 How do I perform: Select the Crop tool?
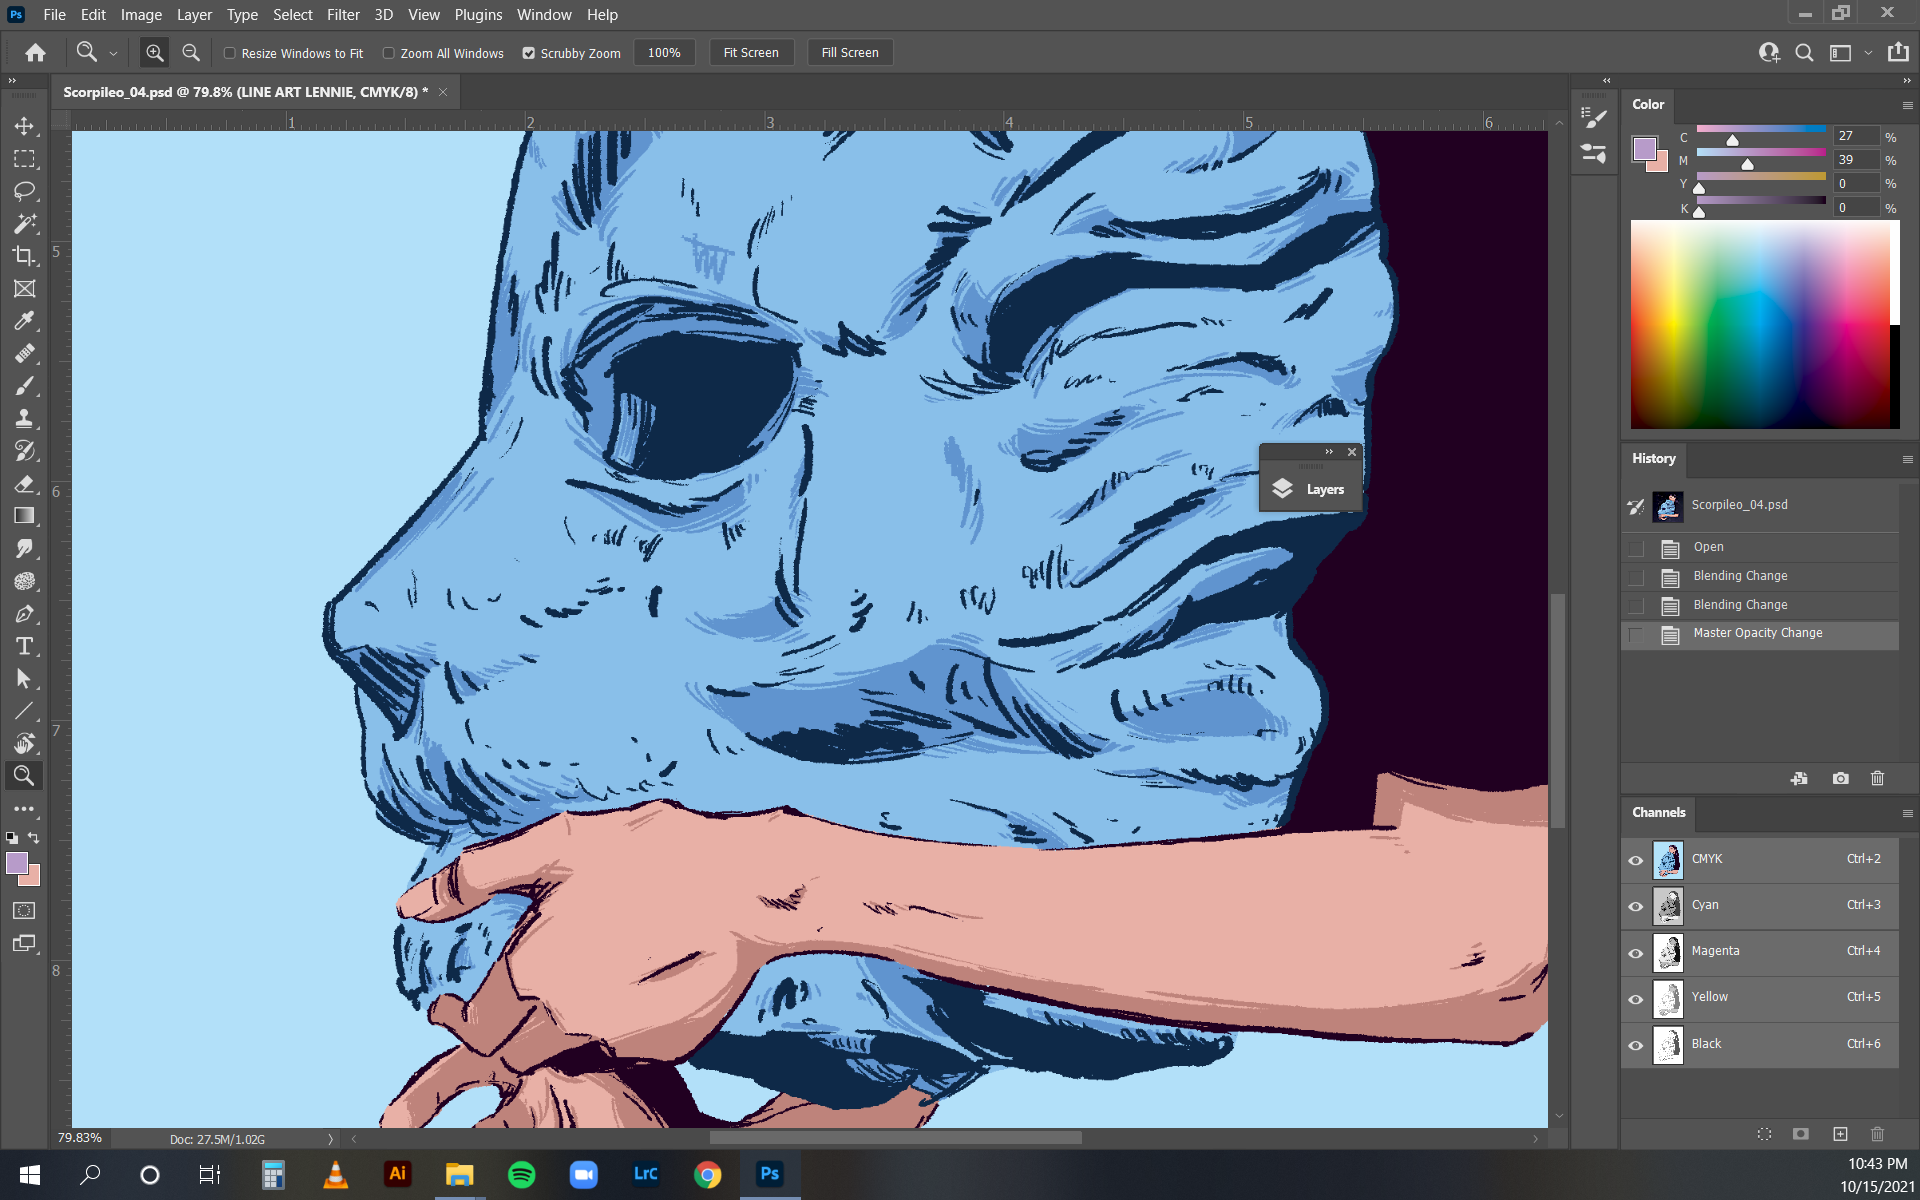[24, 256]
